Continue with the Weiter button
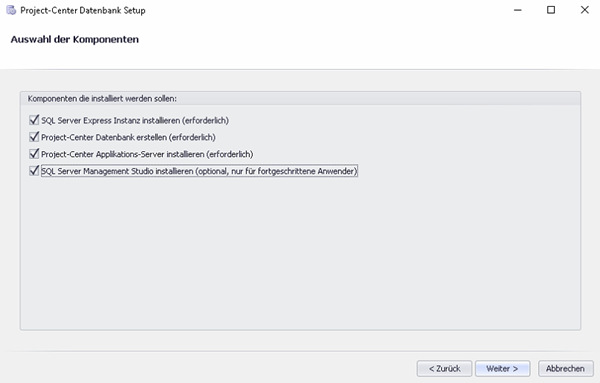 coord(502,368)
